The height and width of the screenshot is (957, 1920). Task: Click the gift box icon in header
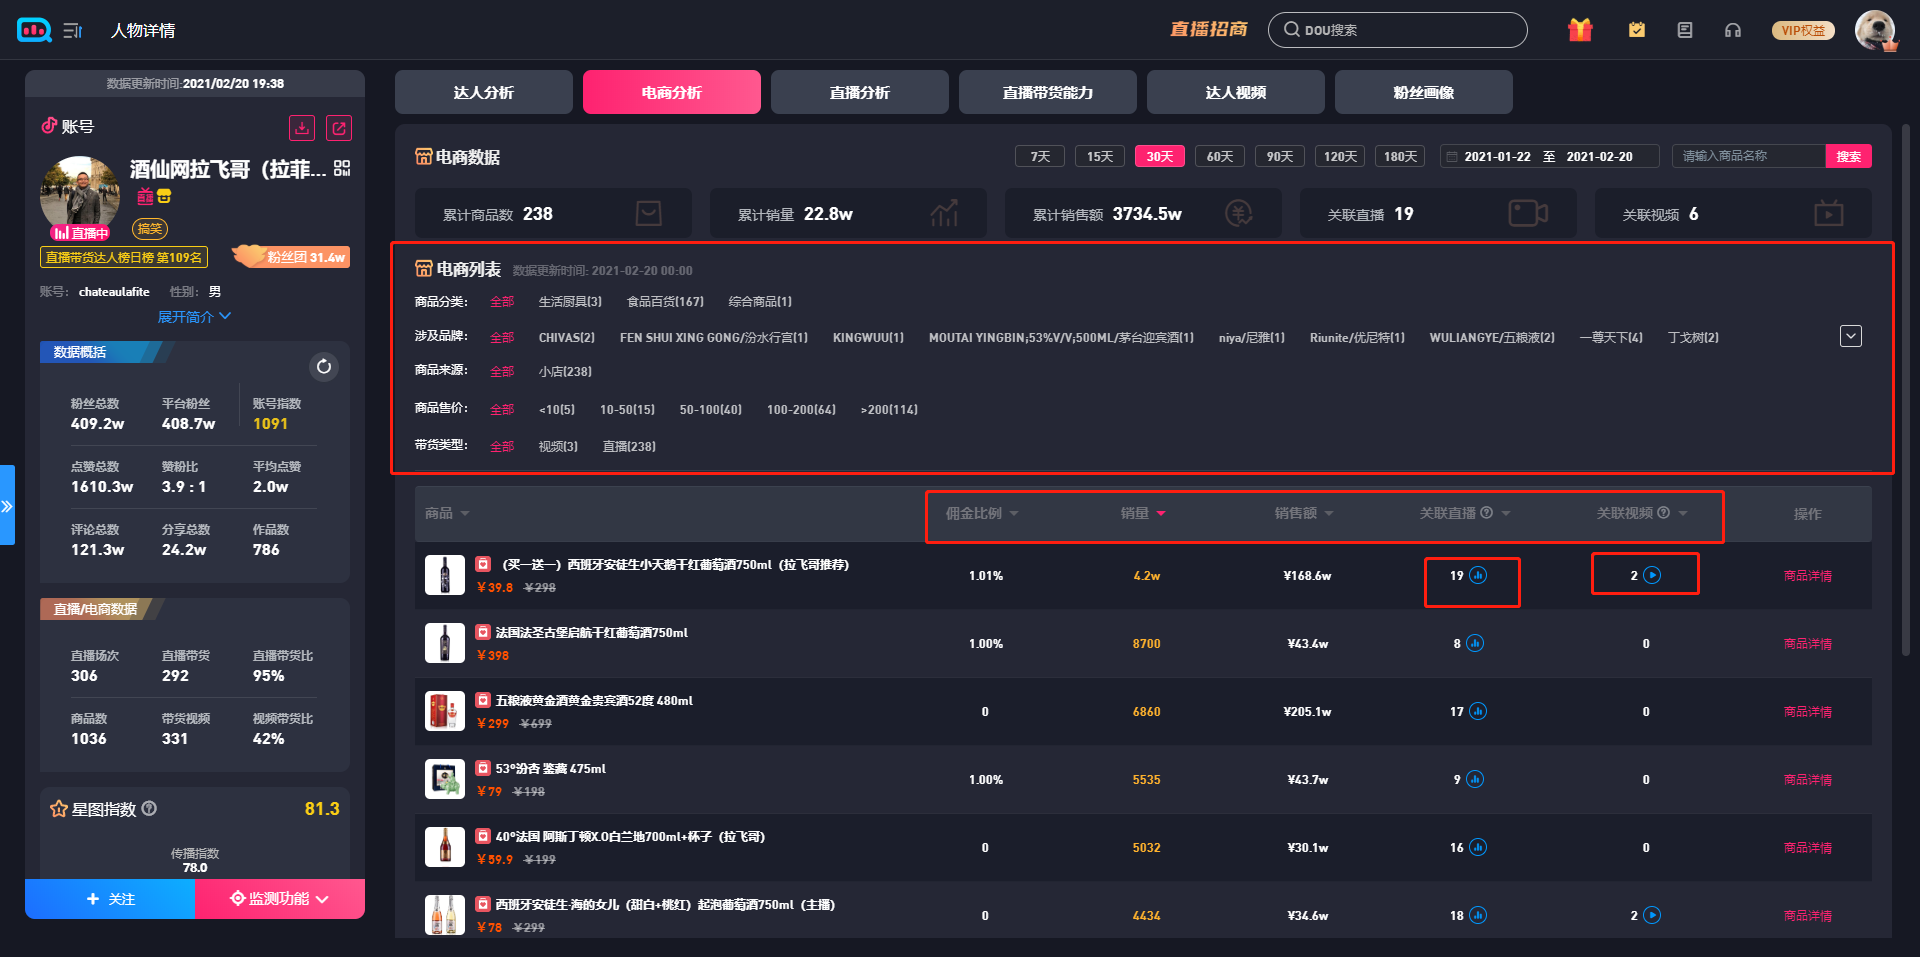coord(1580,30)
